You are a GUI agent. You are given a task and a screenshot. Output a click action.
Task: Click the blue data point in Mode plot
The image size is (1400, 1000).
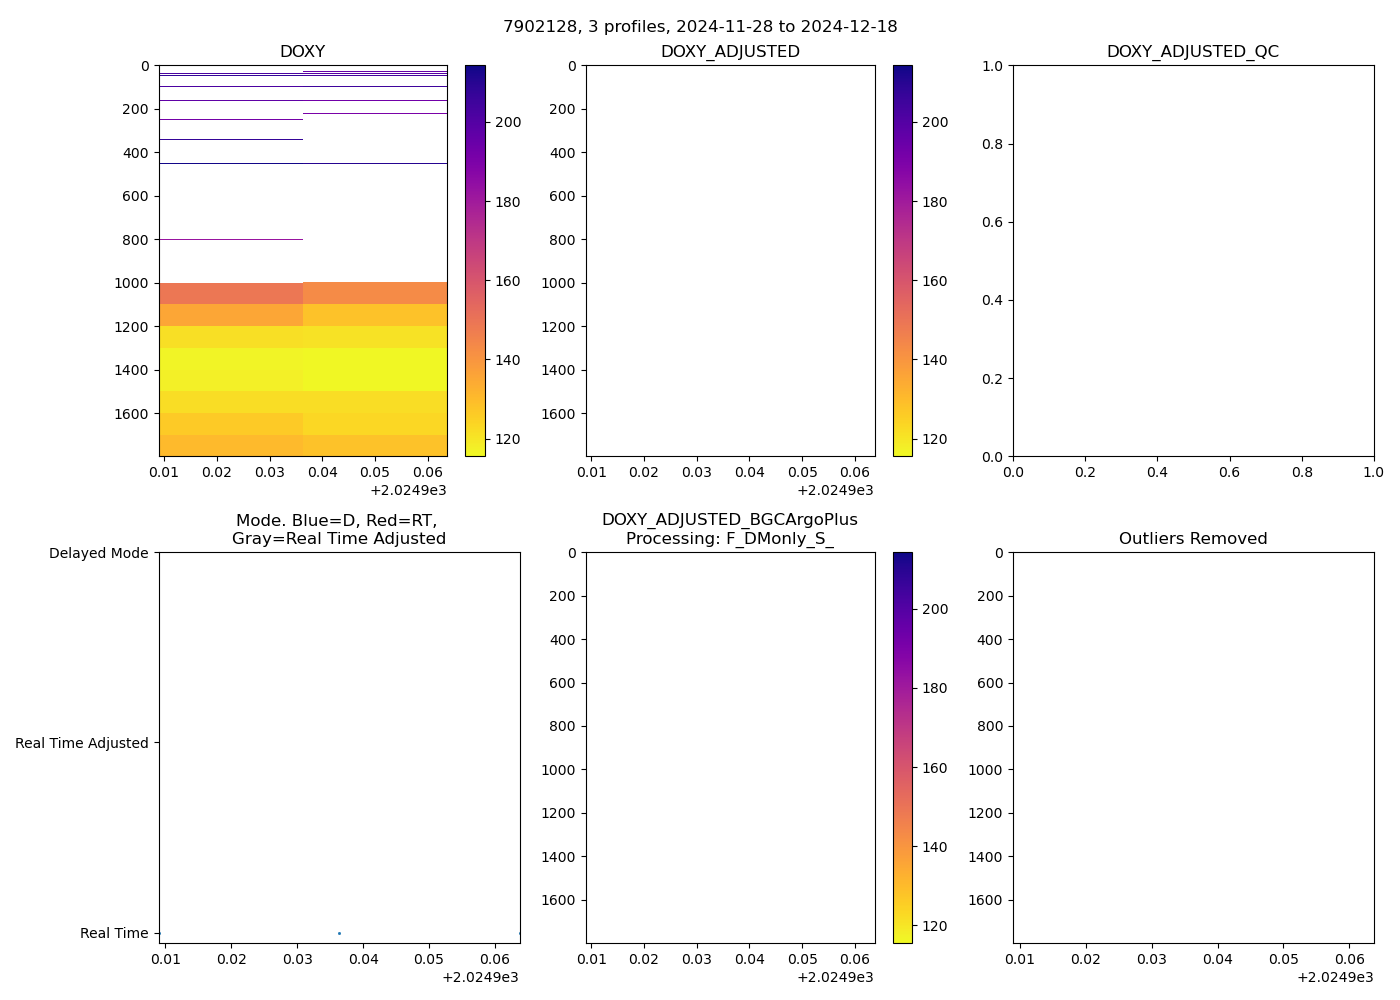click(339, 933)
